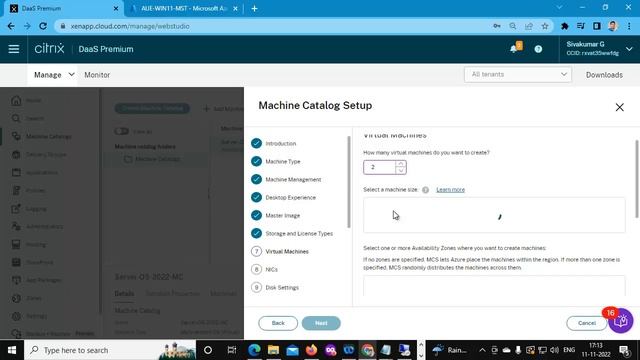The image size is (640, 360).
Task: Open a new browser tab
Action: pyautogui.click(x=254, y=8)
